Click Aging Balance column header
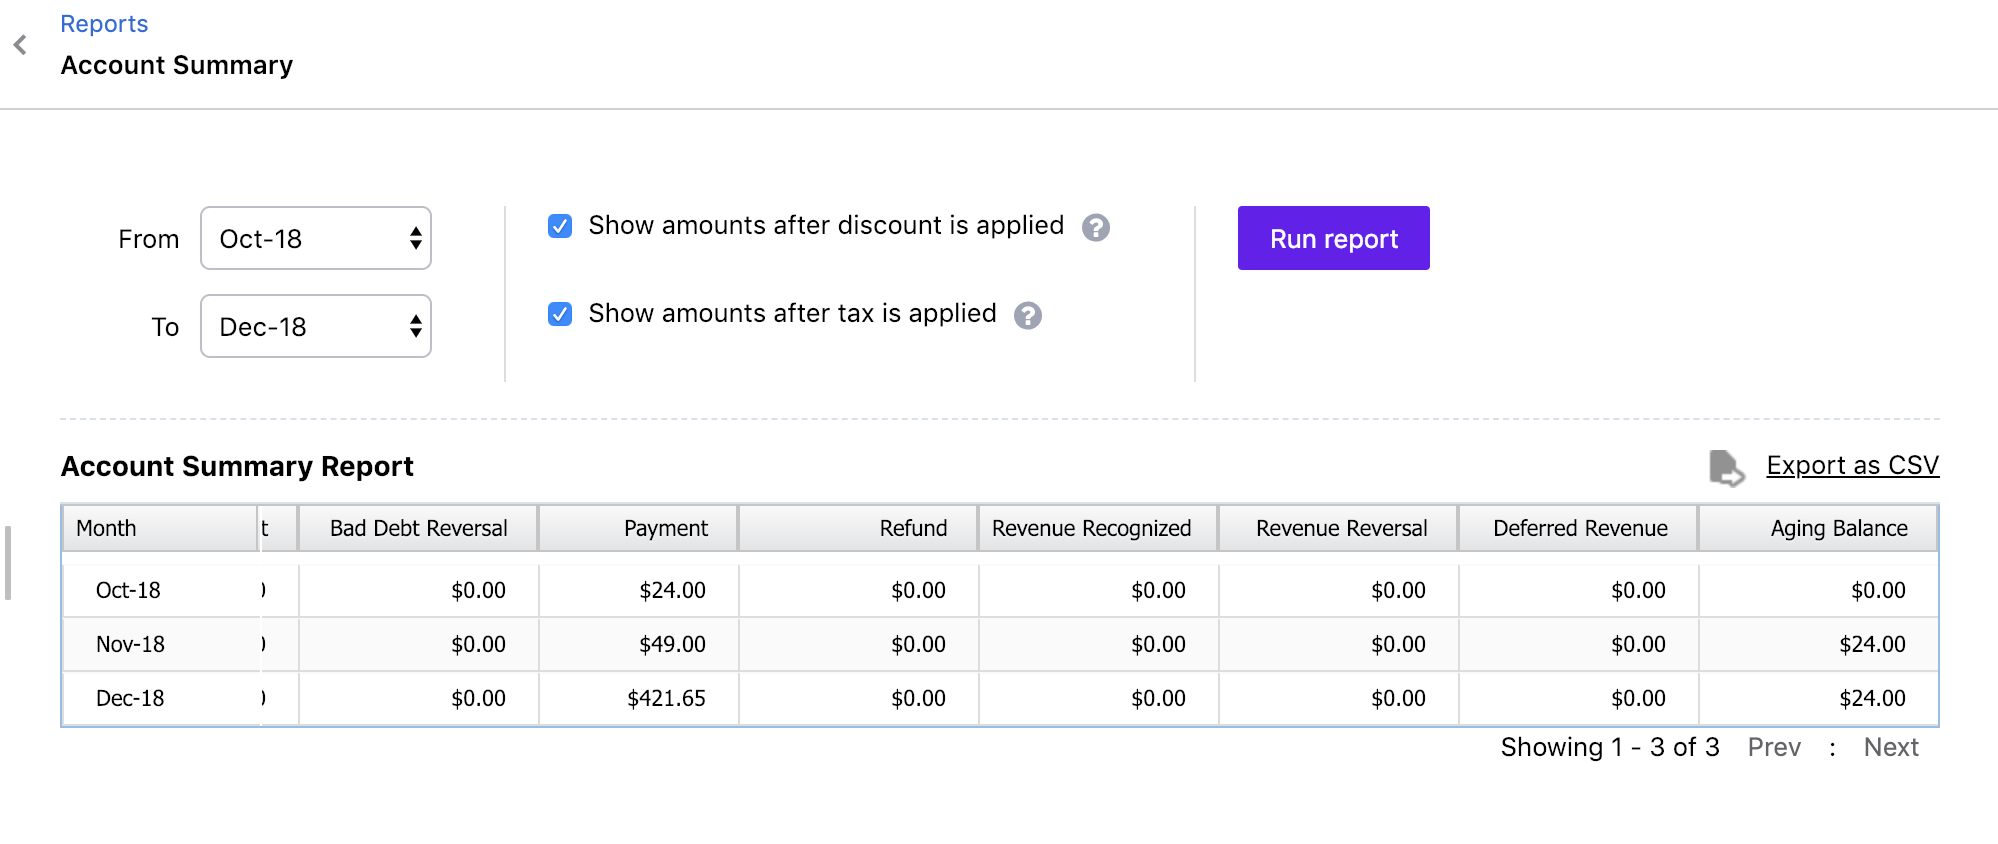Image resolution: width=1998 pixels, height=844 pixels. click(1838, 528)
